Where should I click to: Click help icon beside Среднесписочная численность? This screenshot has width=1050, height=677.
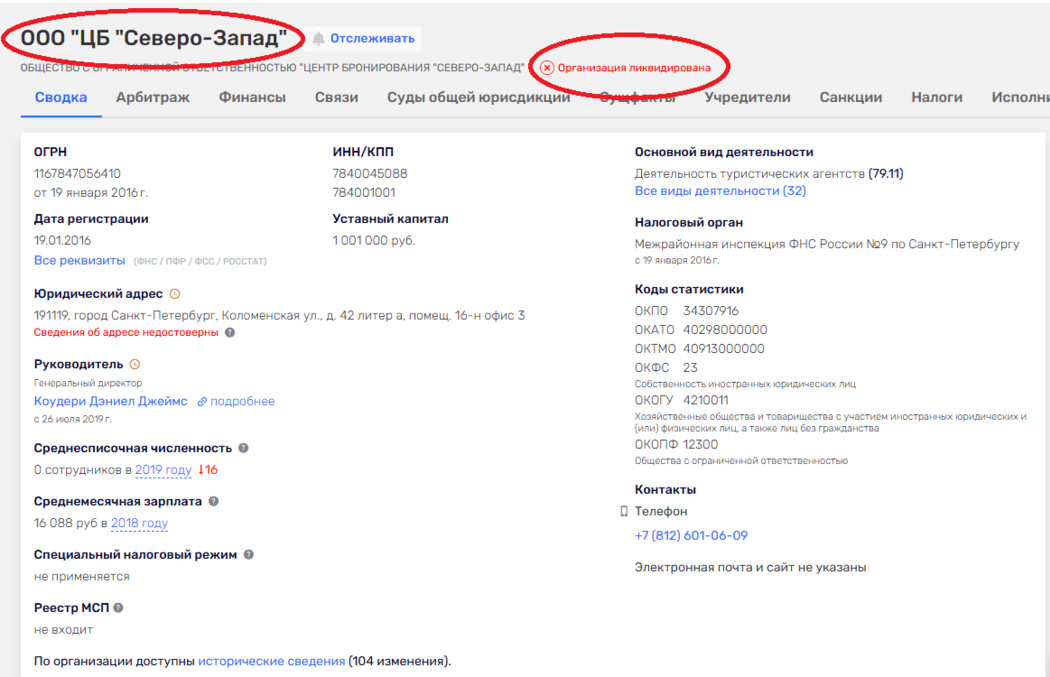click(x=243, y=448)
